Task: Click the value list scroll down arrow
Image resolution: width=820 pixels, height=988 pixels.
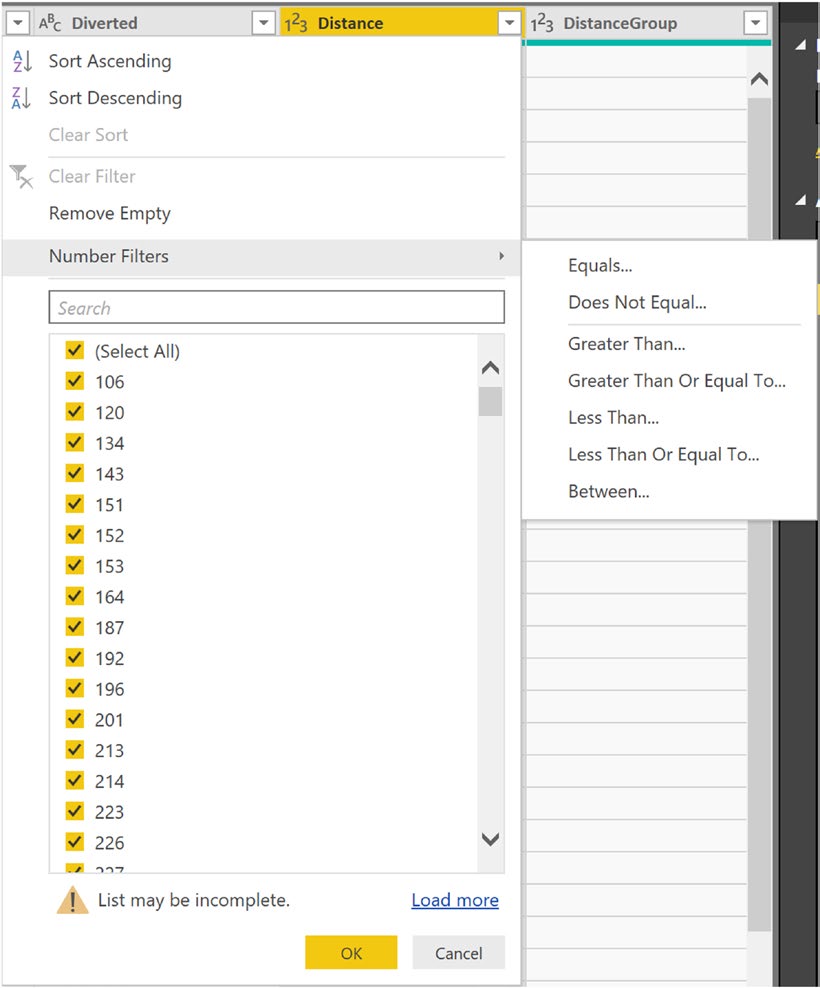Action: click(x=490, y=839)
